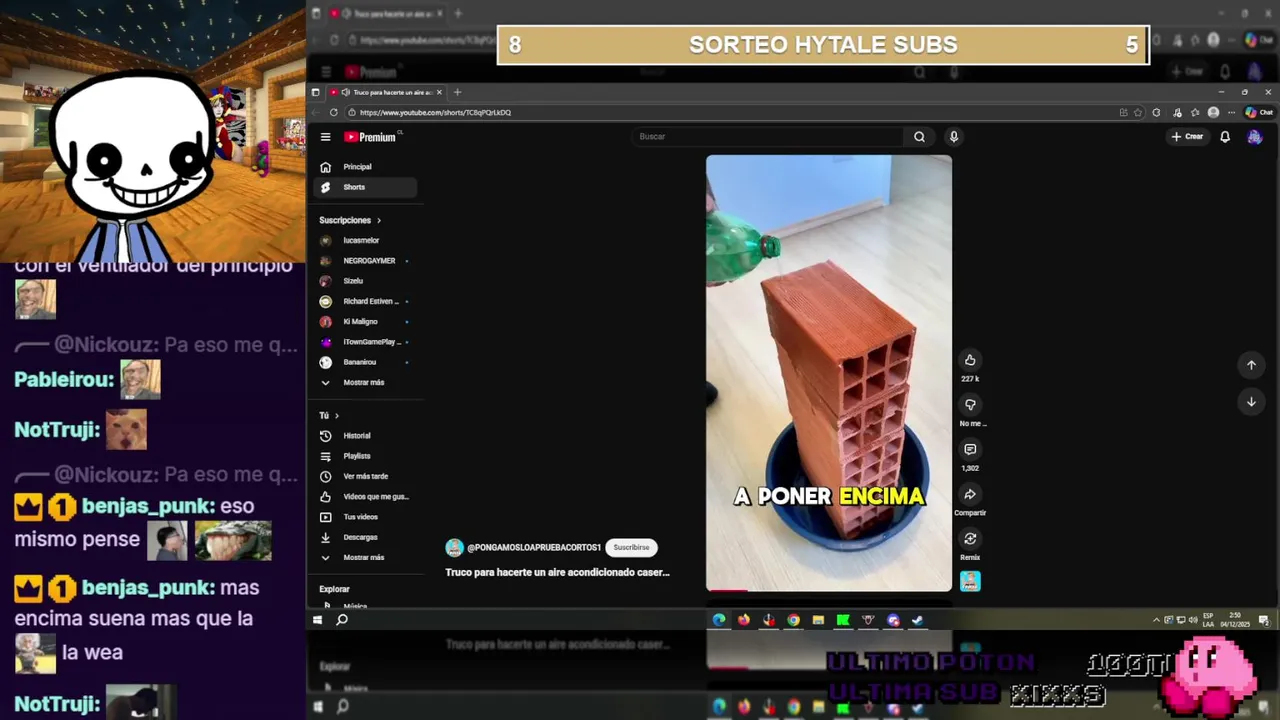
Task: Open Bananirou subscription channel
Action: click(366, 362)
